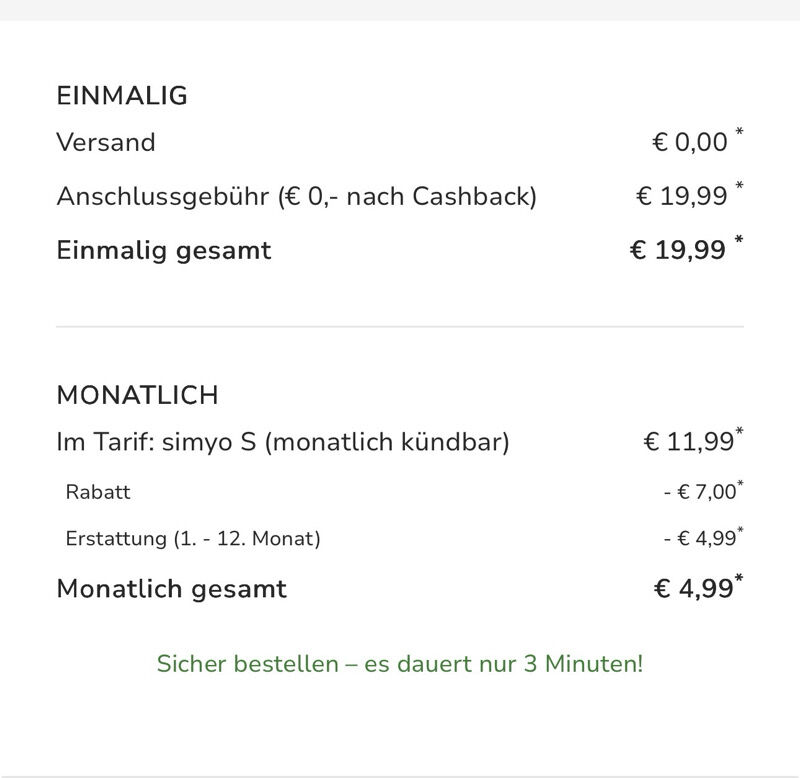
Task: Click the Rabatt discount label
Action: click(x=98, y=492)
